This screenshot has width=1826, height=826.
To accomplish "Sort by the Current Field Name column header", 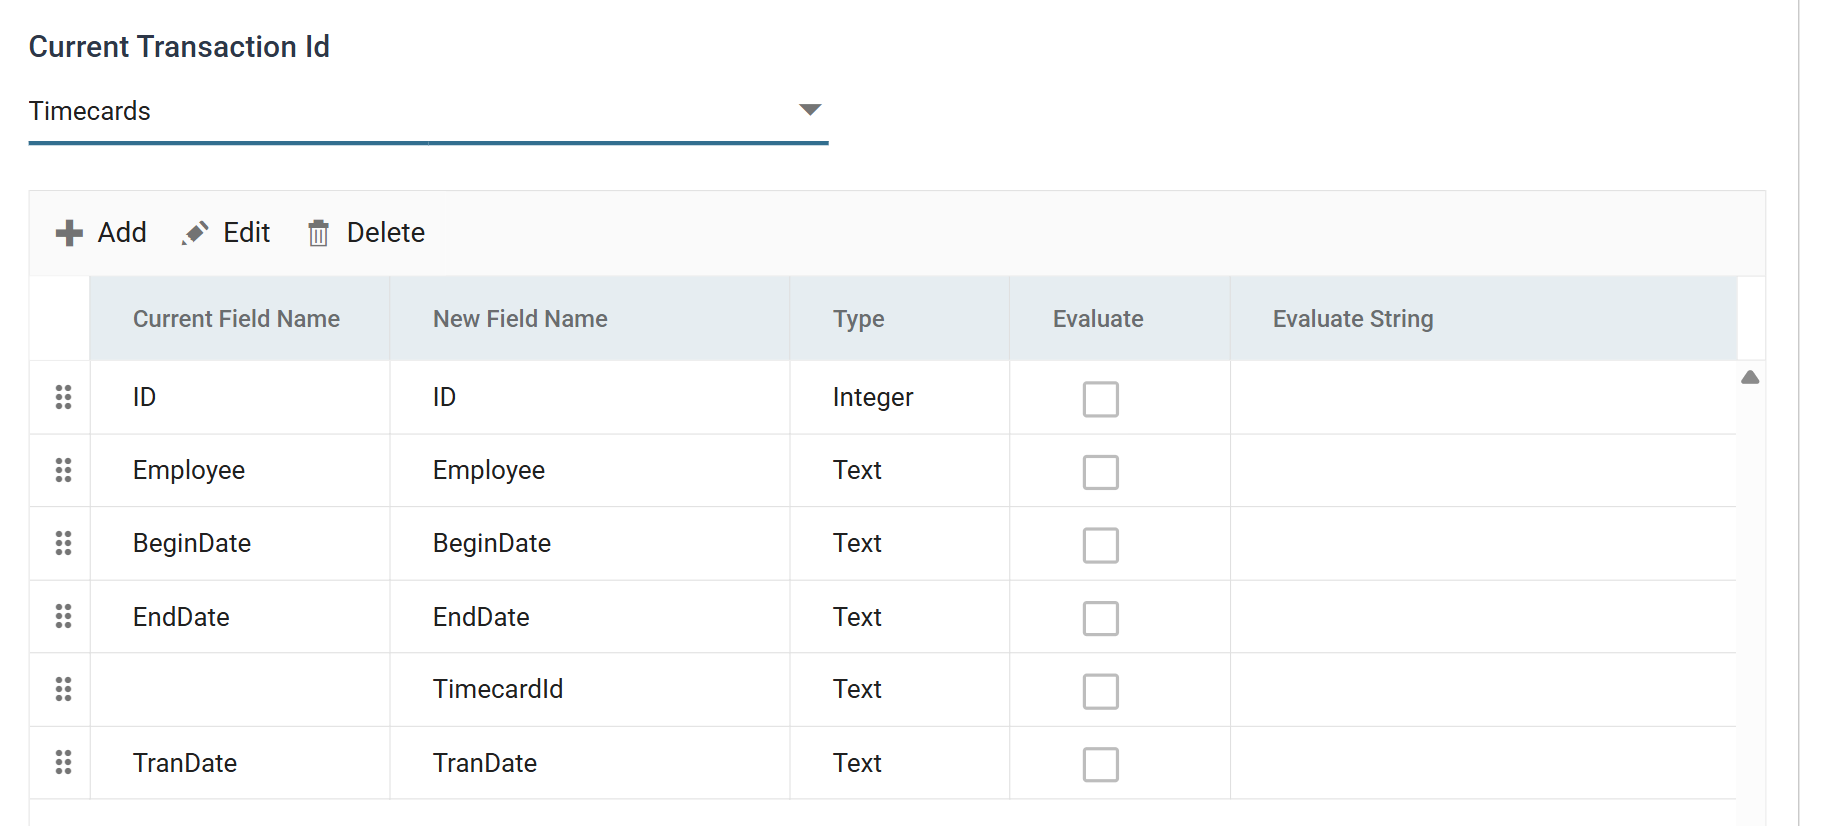I will [x=240, y=319].
